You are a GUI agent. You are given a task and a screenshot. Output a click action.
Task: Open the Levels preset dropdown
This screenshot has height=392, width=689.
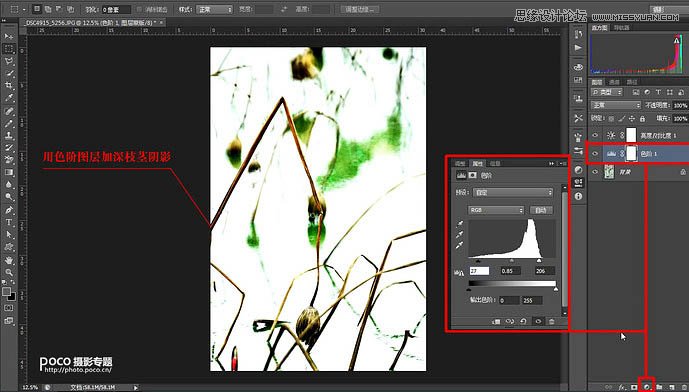point(513,192)
